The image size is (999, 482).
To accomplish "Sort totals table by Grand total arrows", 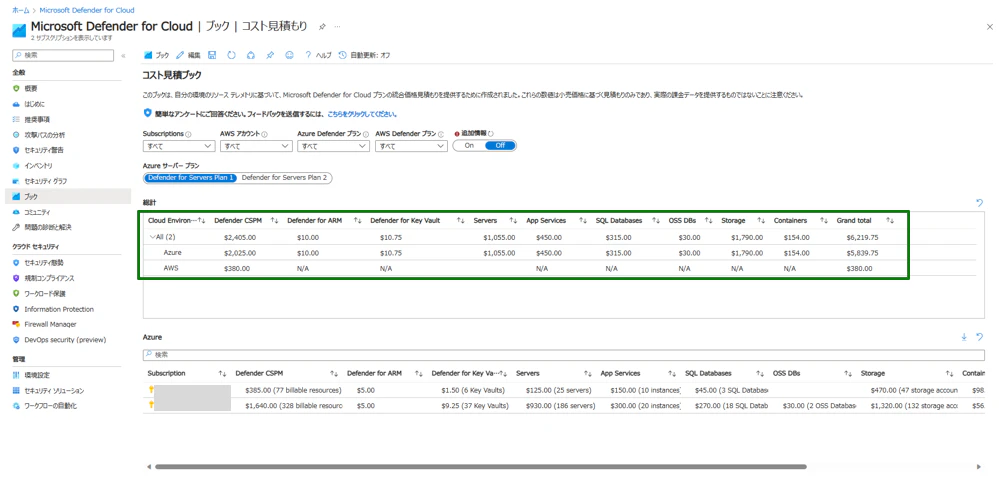I will (890, 220).
